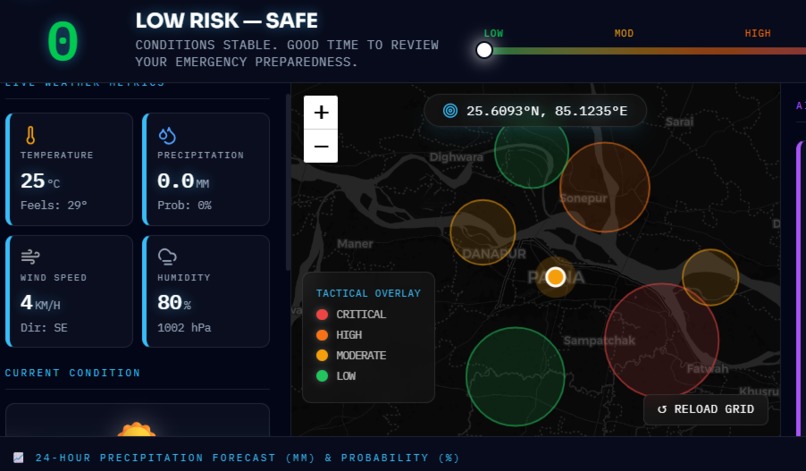This screenshot has width=806, height=471.
Task: Zoom in the map with plus button
Action: (321, 112)
